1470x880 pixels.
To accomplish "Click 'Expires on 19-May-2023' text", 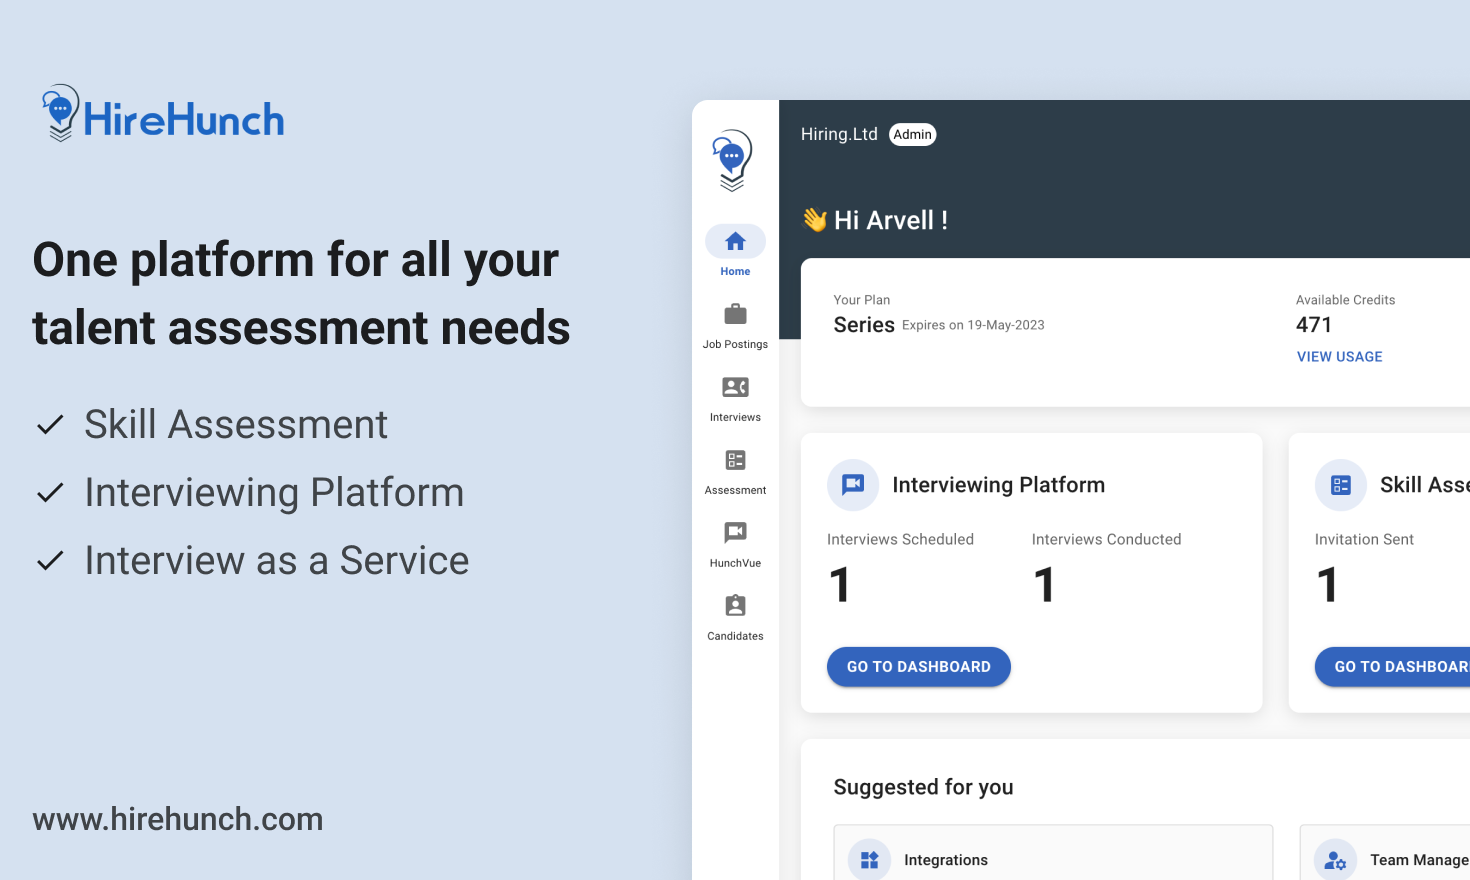I will 973,325.
